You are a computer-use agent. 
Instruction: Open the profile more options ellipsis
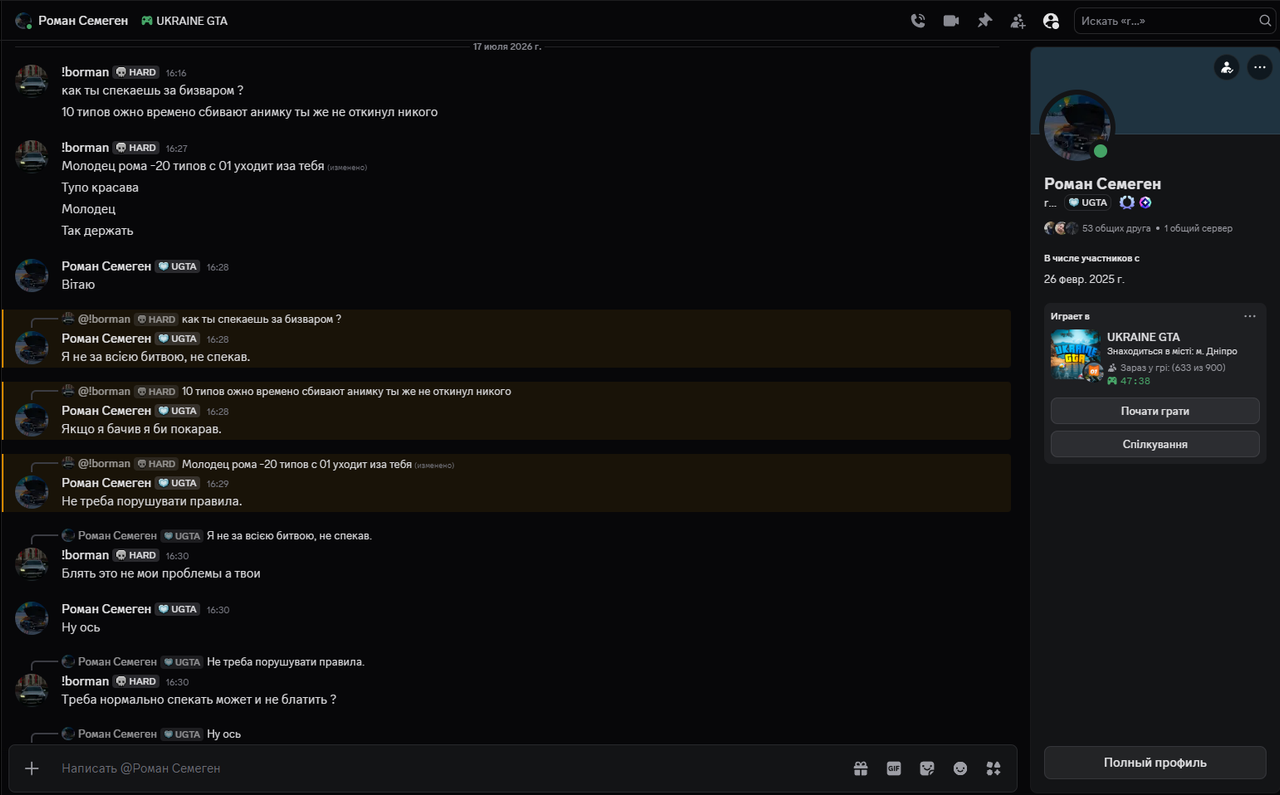click(x=1259, y=67)
